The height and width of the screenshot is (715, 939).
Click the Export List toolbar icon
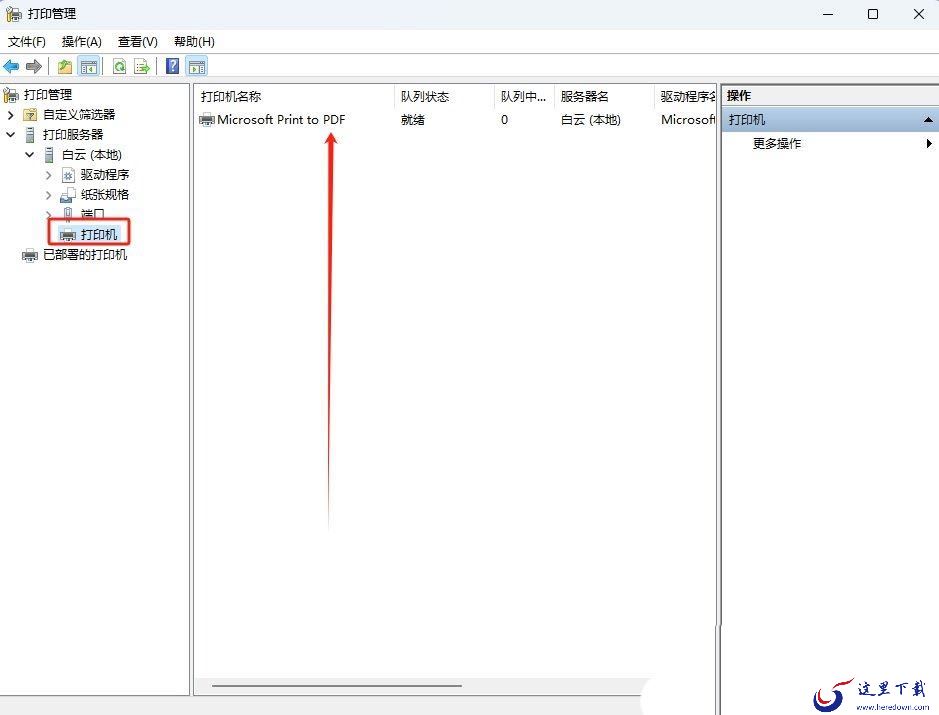(x=142, y=66)
